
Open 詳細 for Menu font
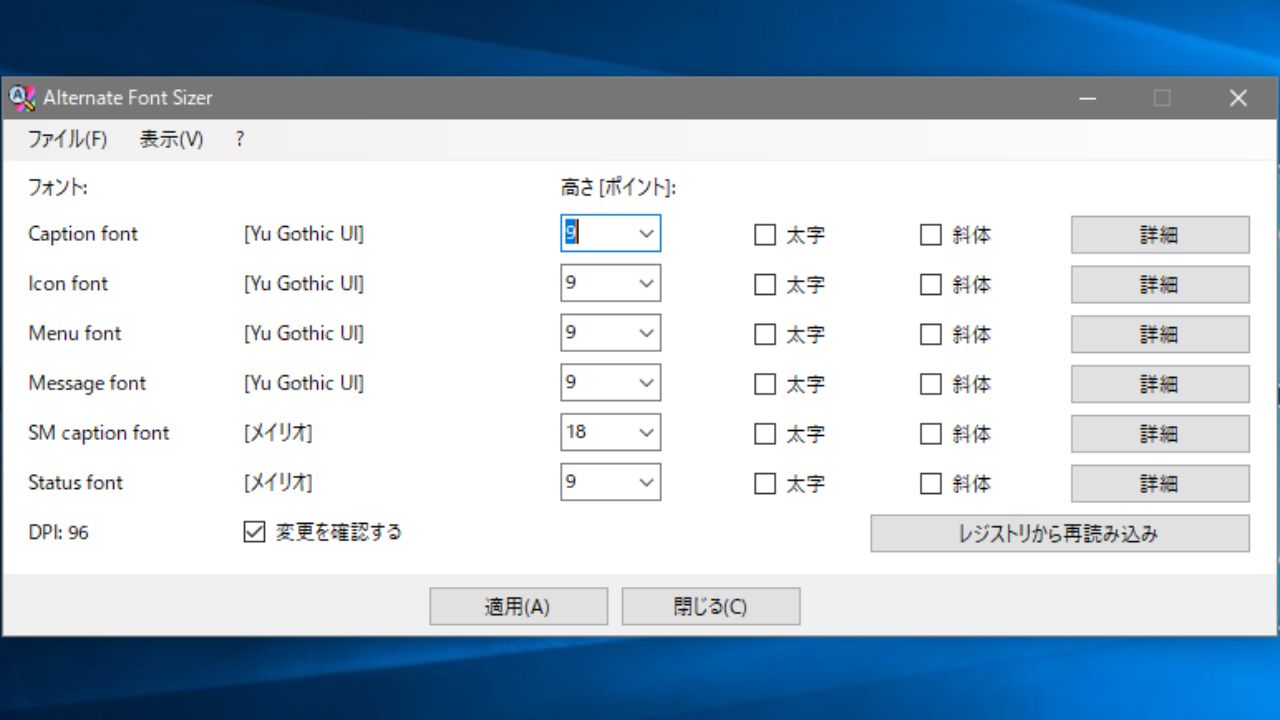(x=1160, y=334)
